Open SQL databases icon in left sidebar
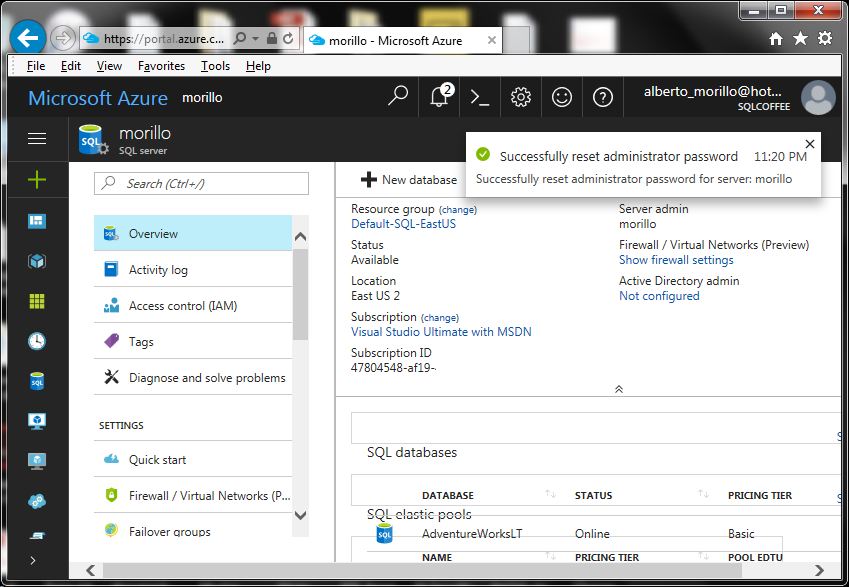Image resolution: width=849 pixels, height=587 pixels. (x=37, y=381)
